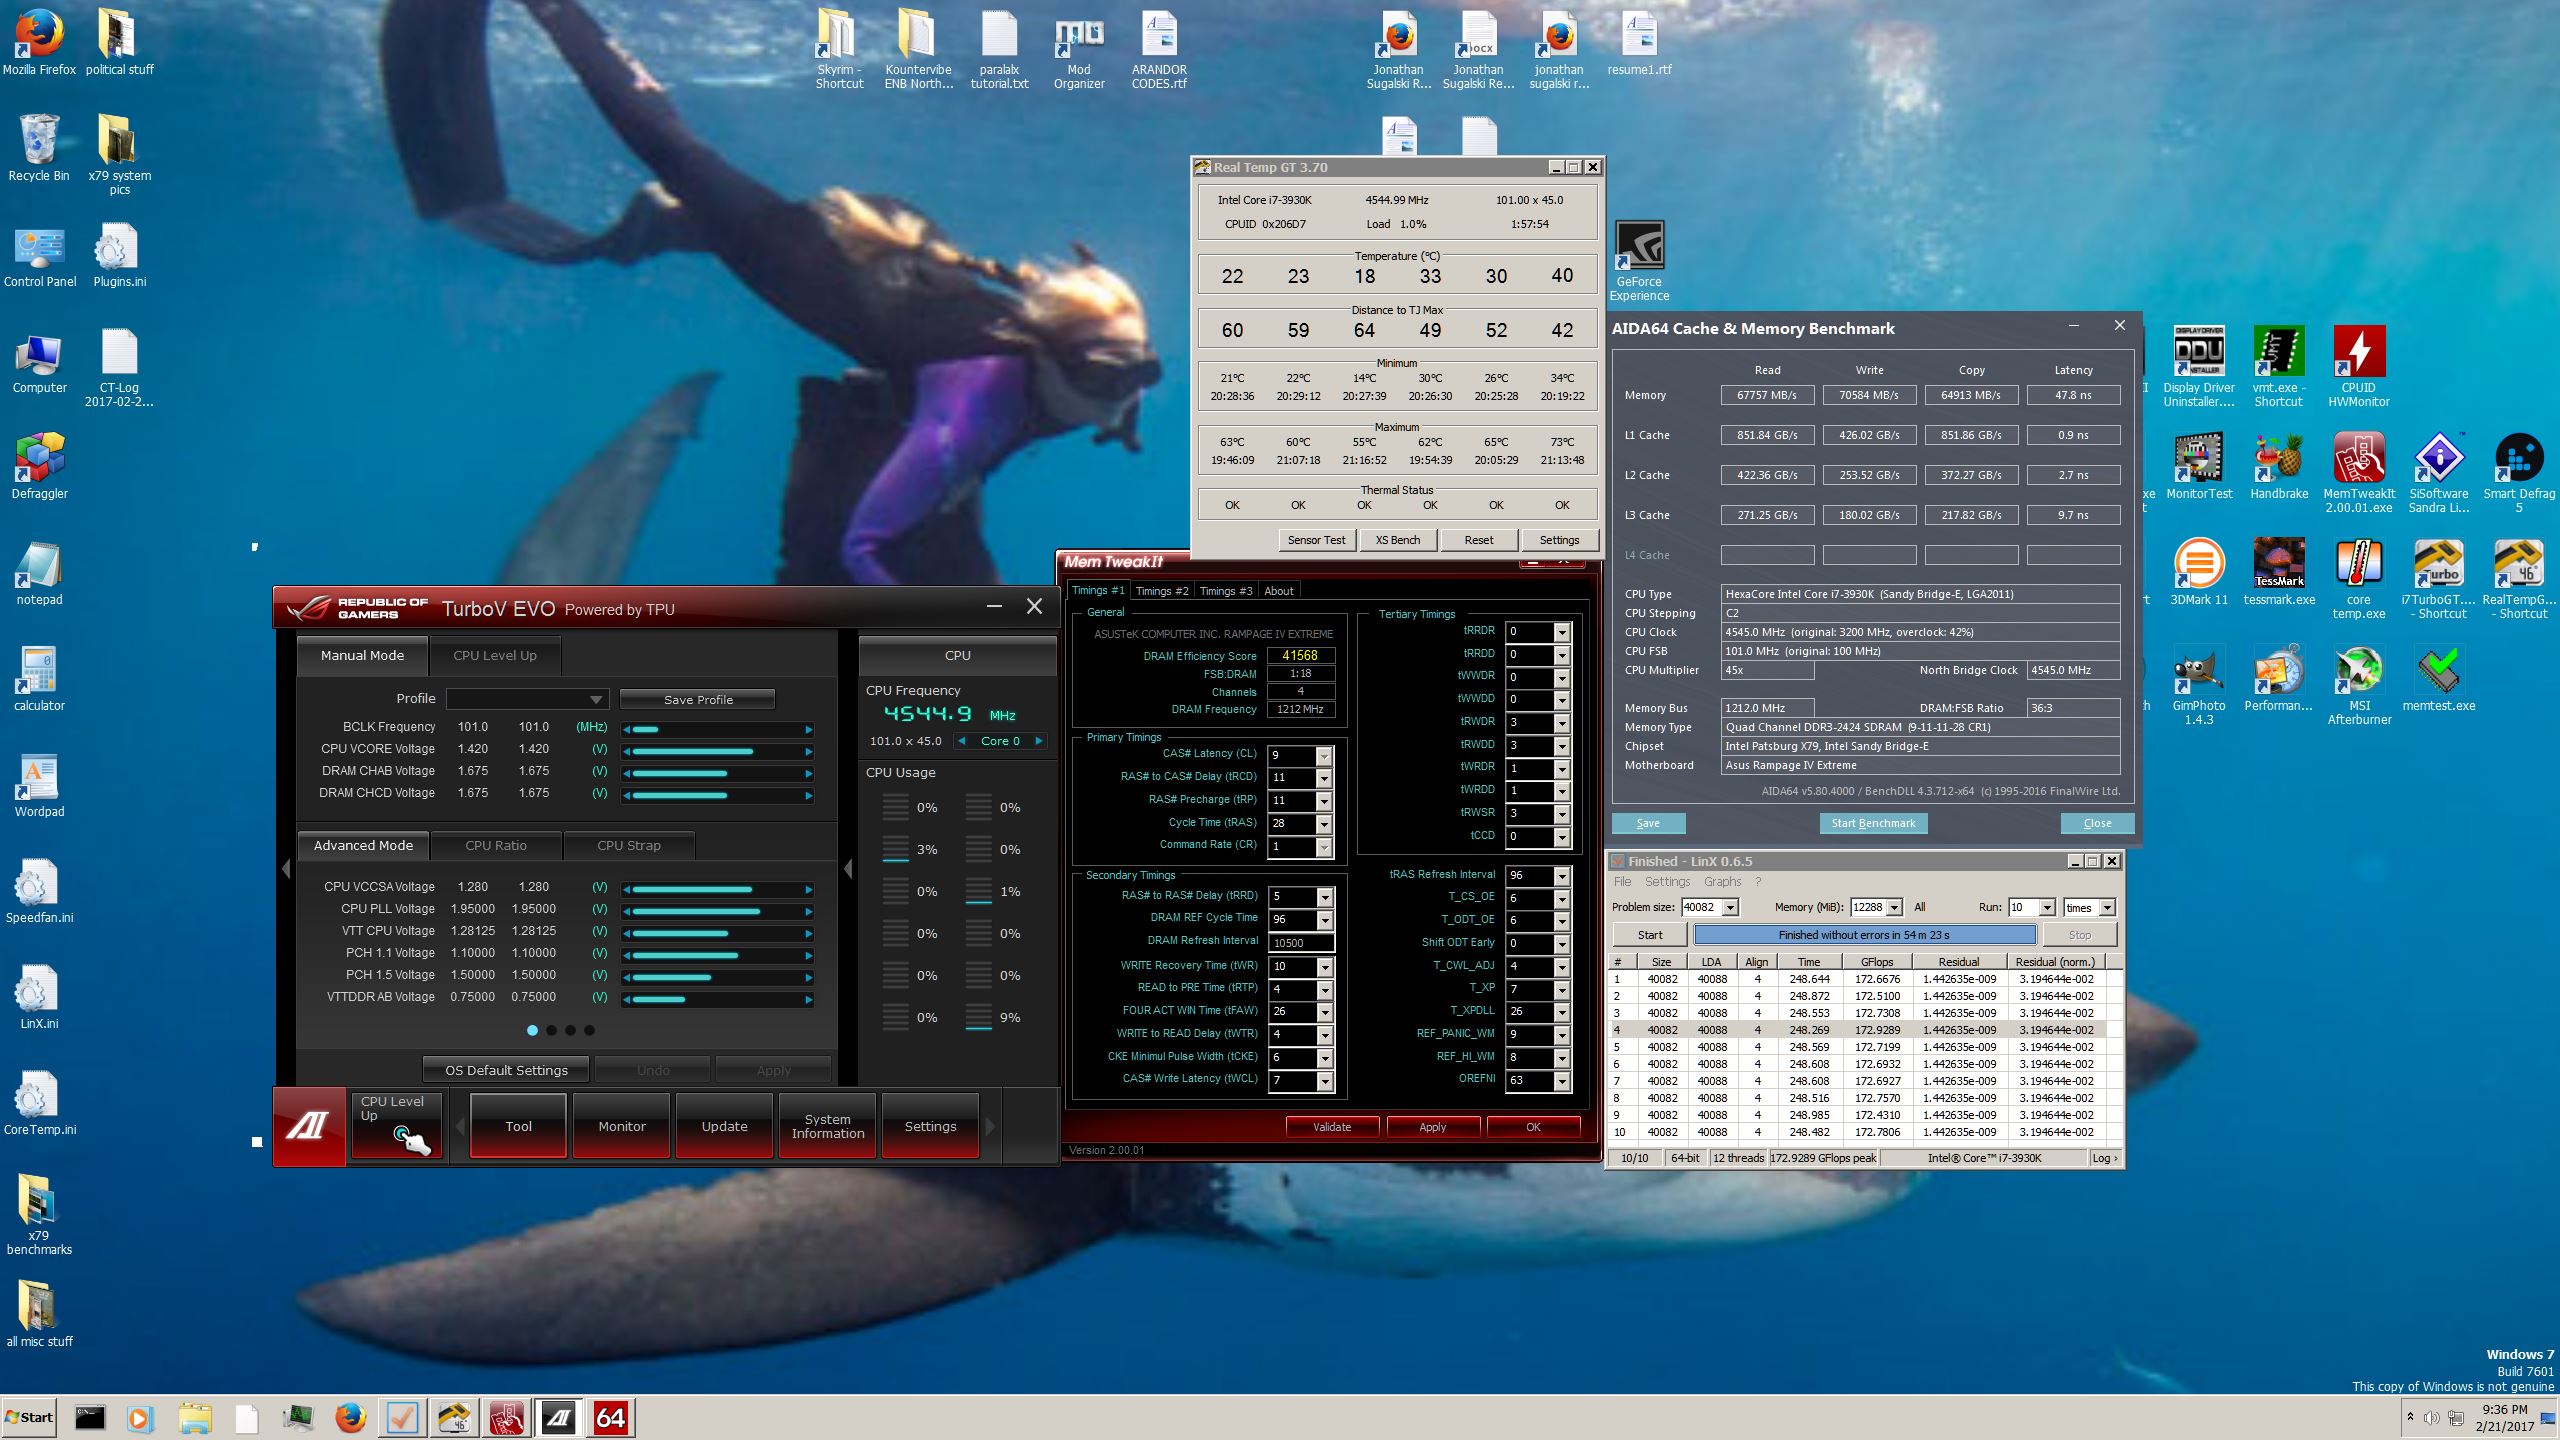Click the system tray volume icon
The width and height of the screenshot is (2560, 1440).
tap(2431, 1418)
